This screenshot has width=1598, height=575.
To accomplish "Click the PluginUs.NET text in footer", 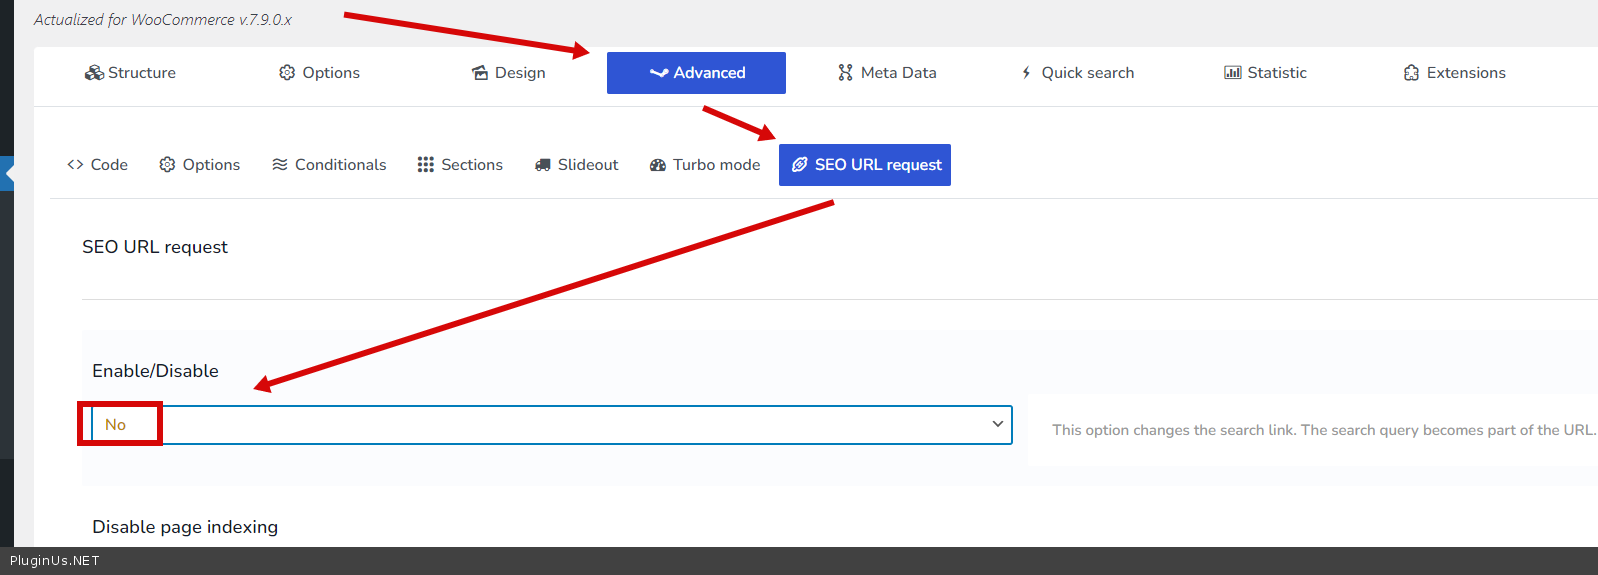I will [55, 561].
